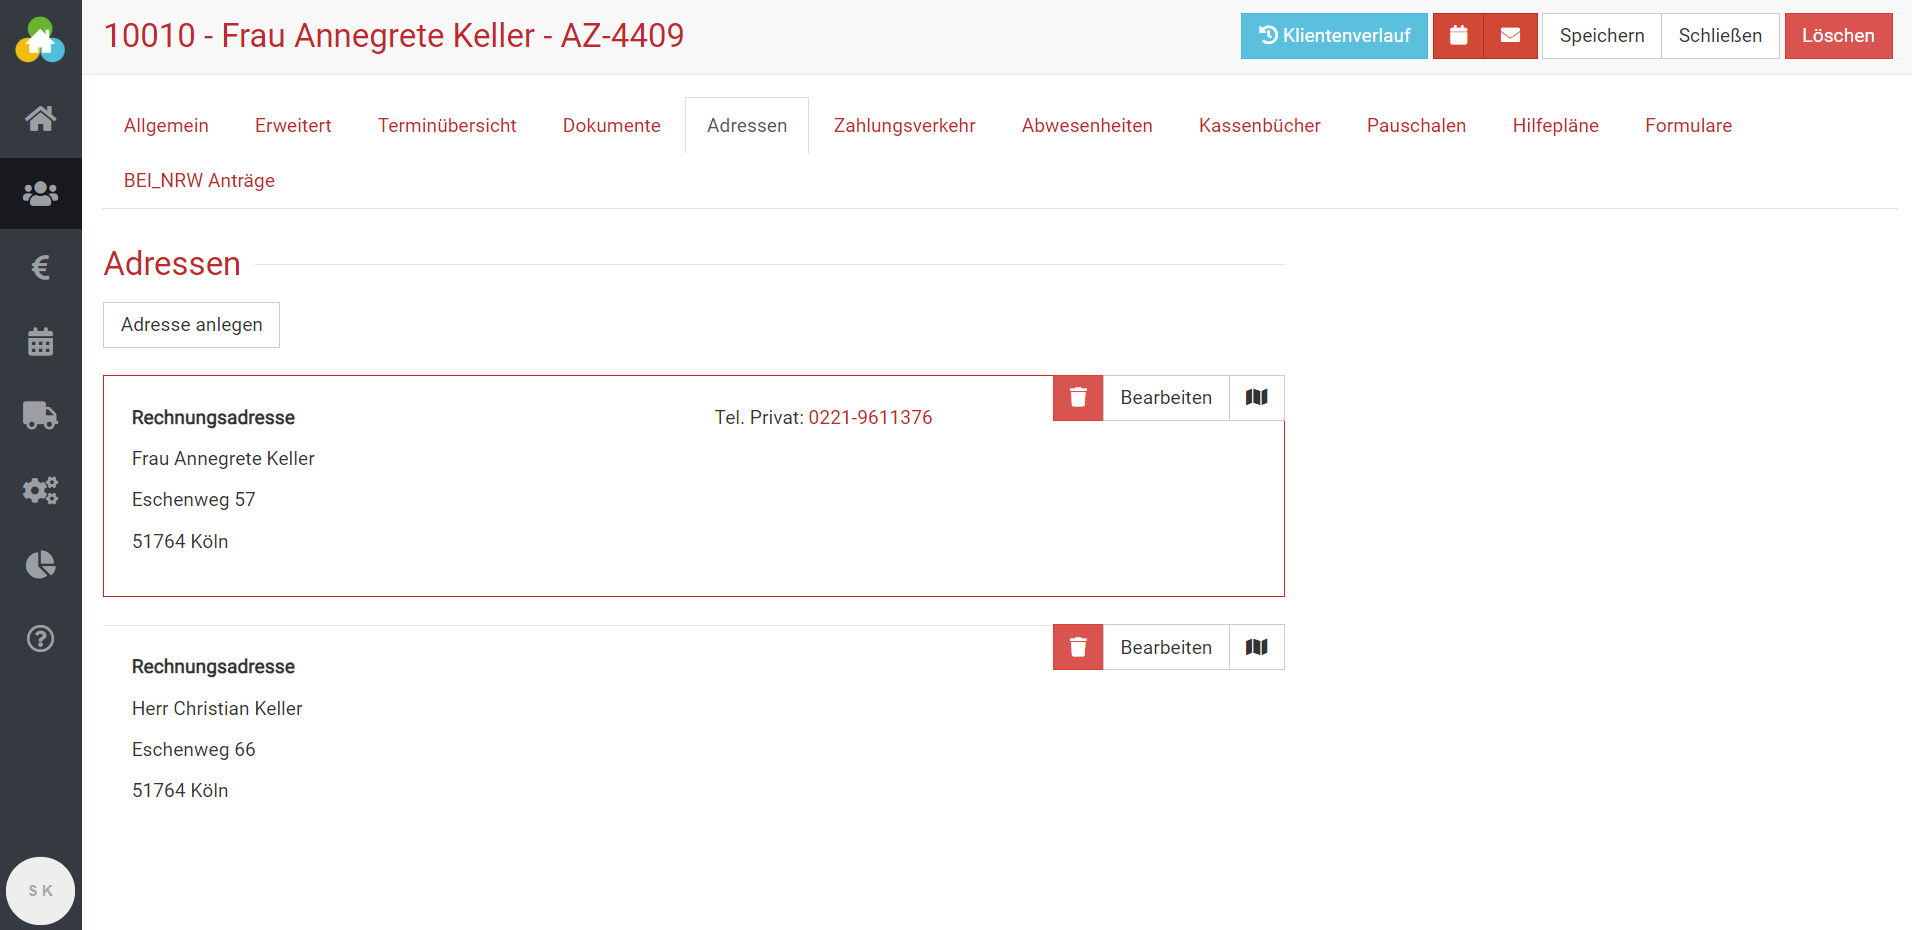Open the Terminübersicht tab
Screen dimensions: 1912x930
[x=447, y=126]
